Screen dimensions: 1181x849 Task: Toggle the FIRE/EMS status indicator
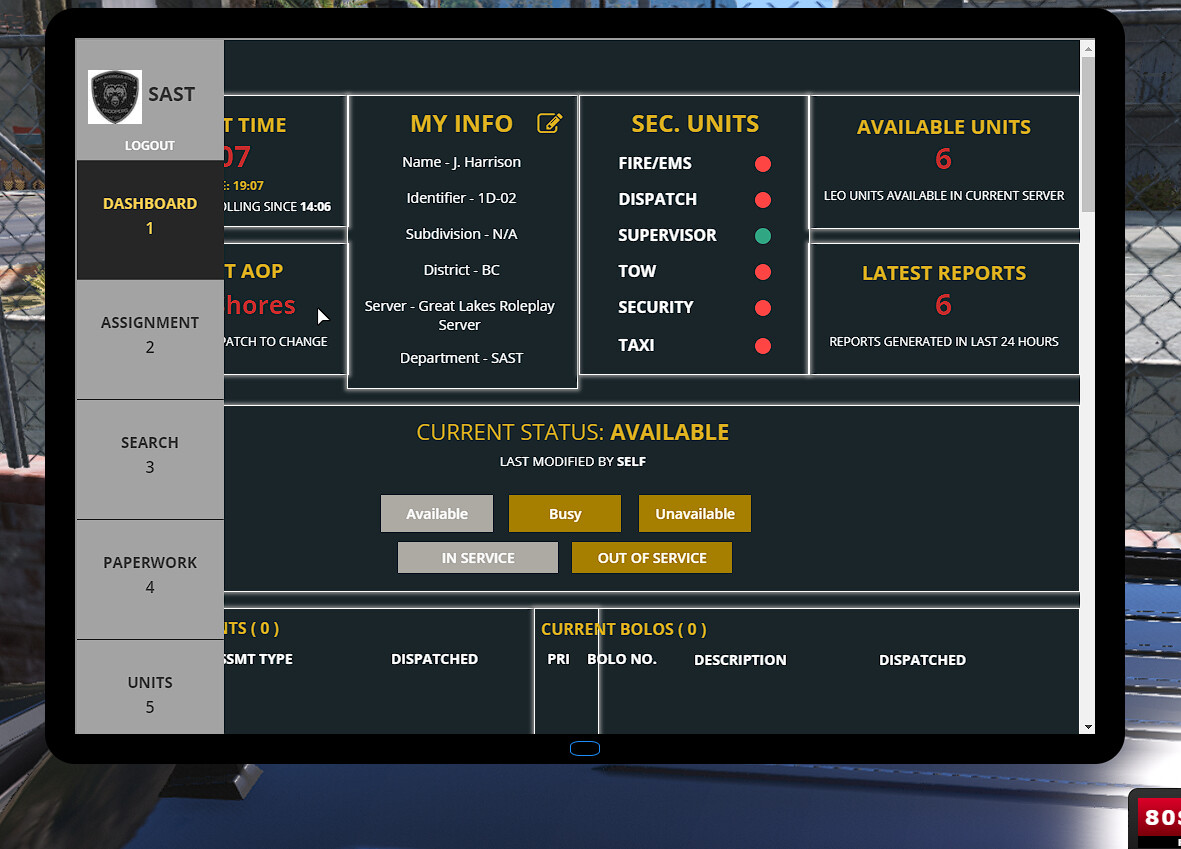[x=763, y=163]
